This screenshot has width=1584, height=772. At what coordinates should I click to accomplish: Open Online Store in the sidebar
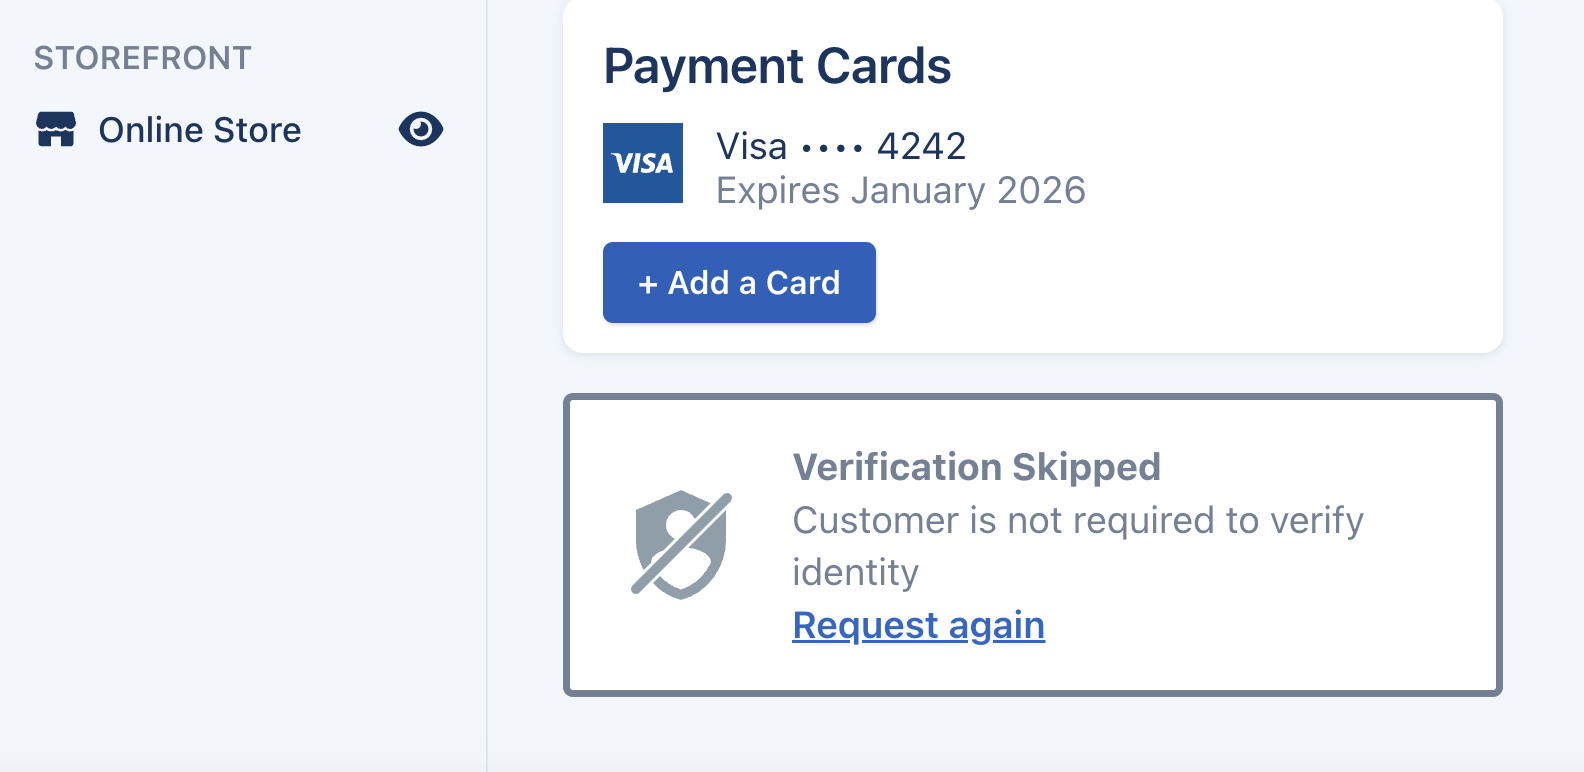pos(199,130)
